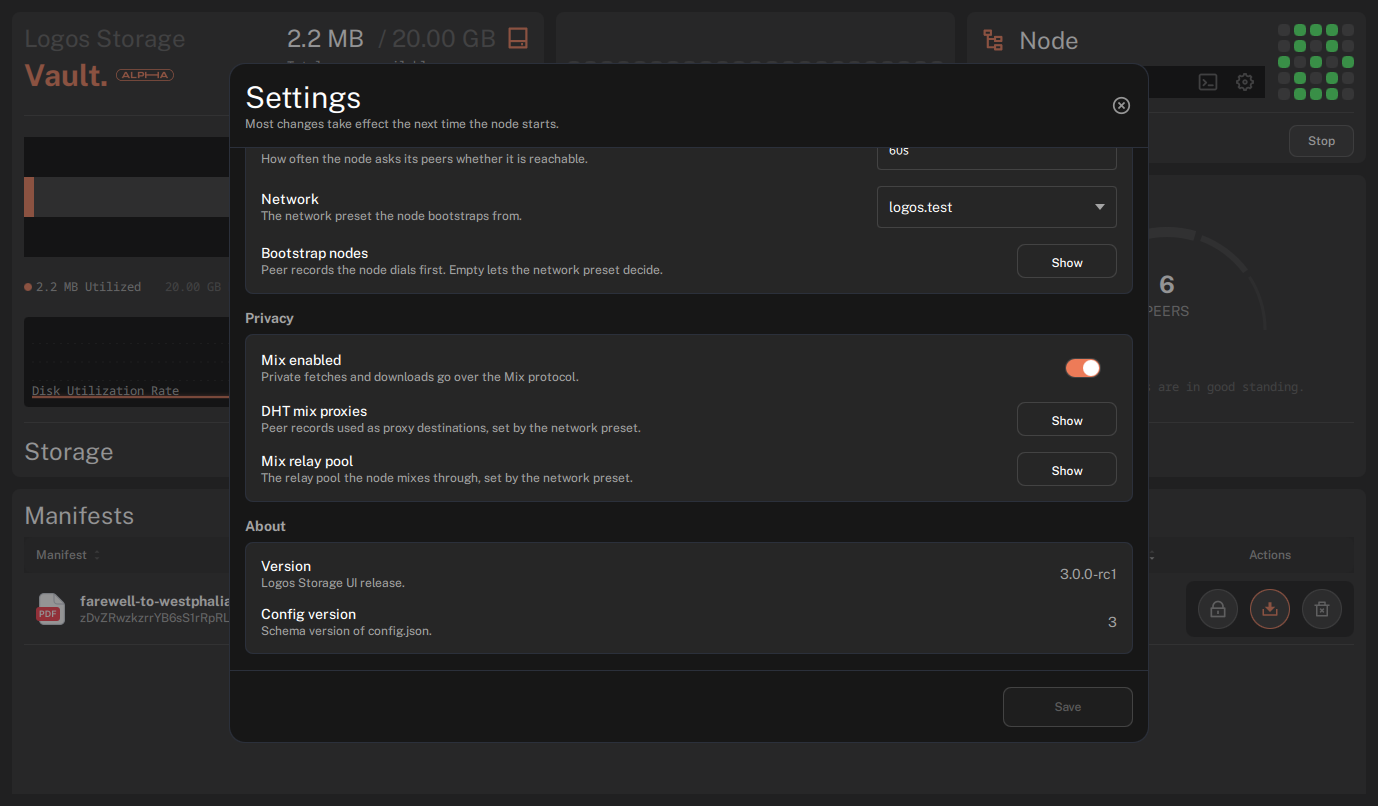Screen dimensions: 1378x806
Task: Show the DHT mix proxies
Action: (1067, 419)
